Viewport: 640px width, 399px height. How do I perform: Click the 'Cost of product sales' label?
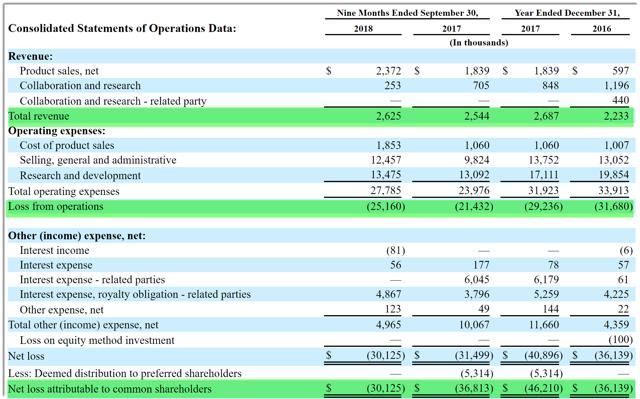(67, 146)
